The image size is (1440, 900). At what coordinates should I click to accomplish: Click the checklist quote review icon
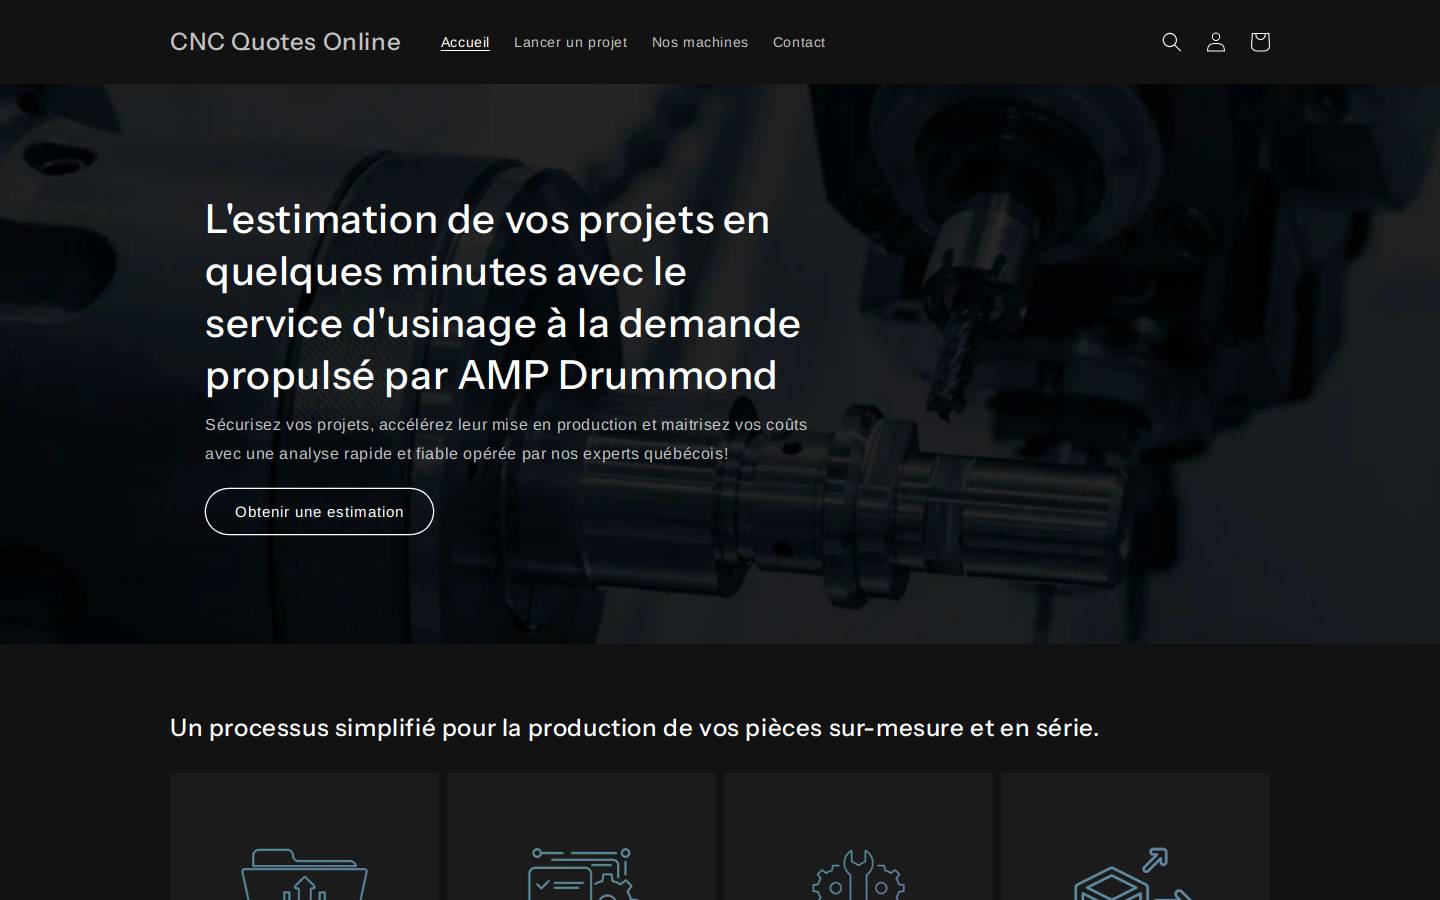tap(582, 874)
